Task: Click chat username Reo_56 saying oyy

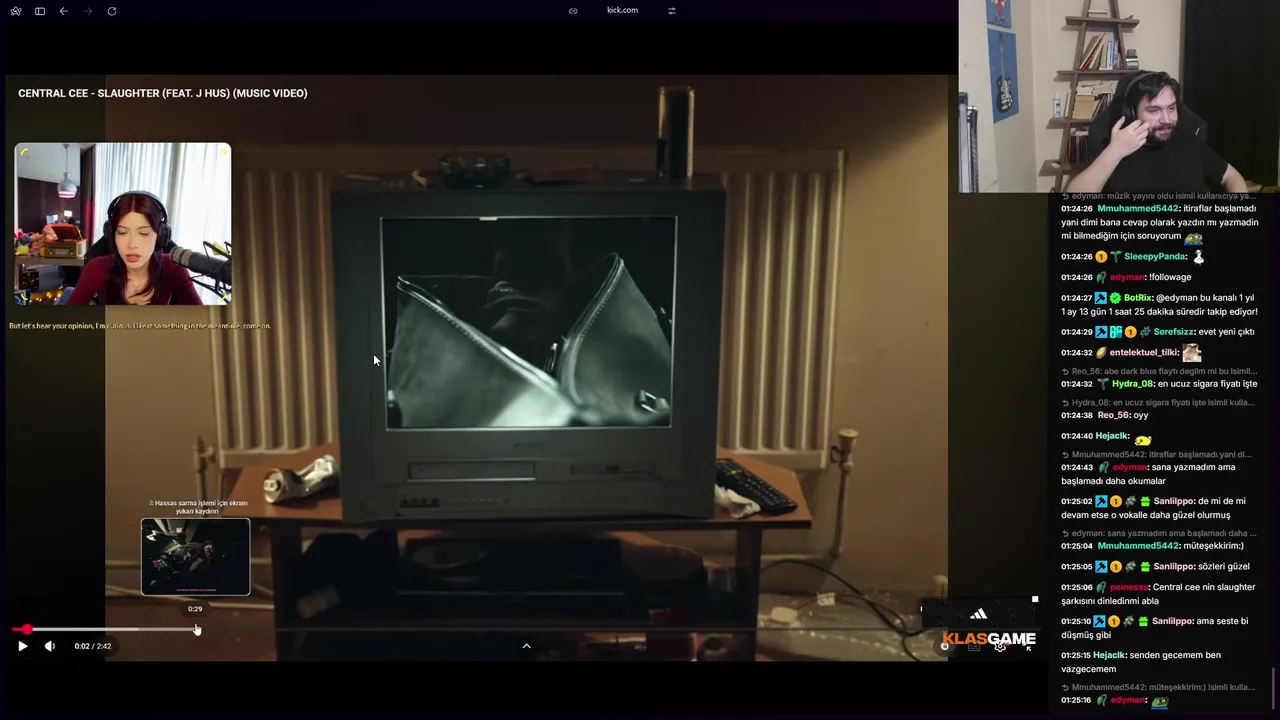Action: tap(1112, 415)
